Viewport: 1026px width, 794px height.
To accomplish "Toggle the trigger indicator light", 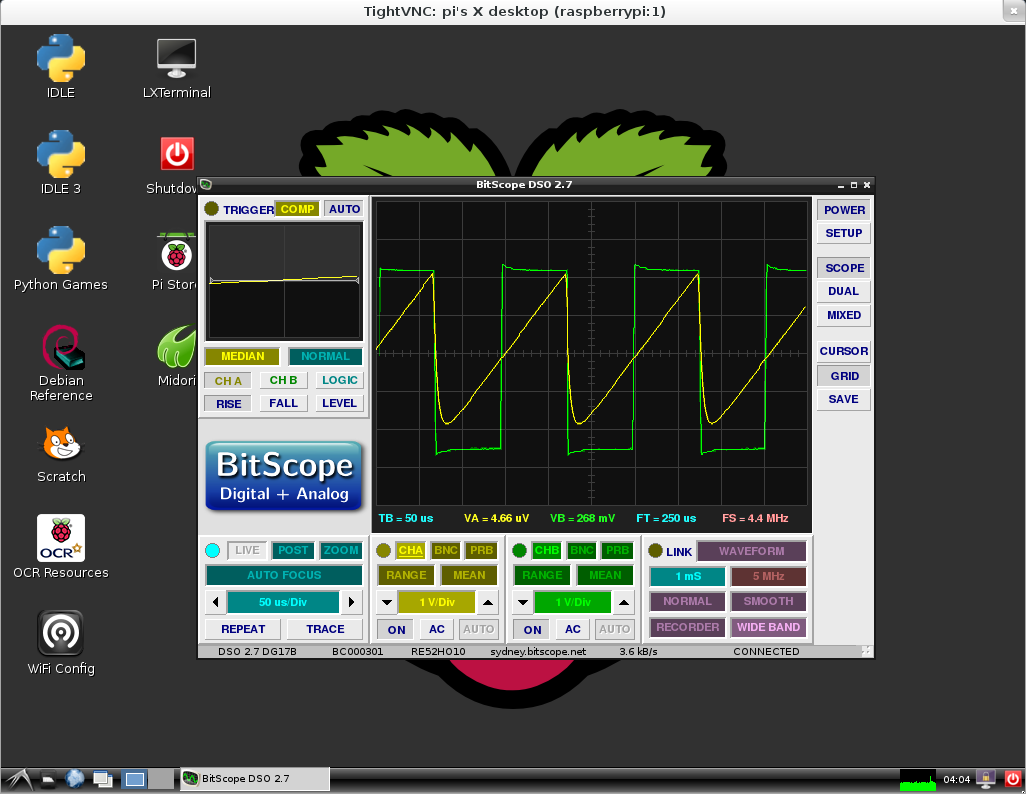I will point(211,209).
